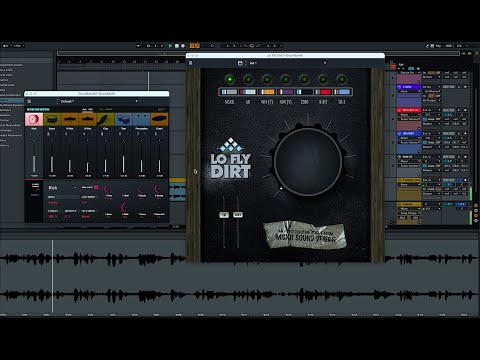
Task: Click the right vertical slider handle in Lo Fly Dirt
Action: (x=238, y=215)
